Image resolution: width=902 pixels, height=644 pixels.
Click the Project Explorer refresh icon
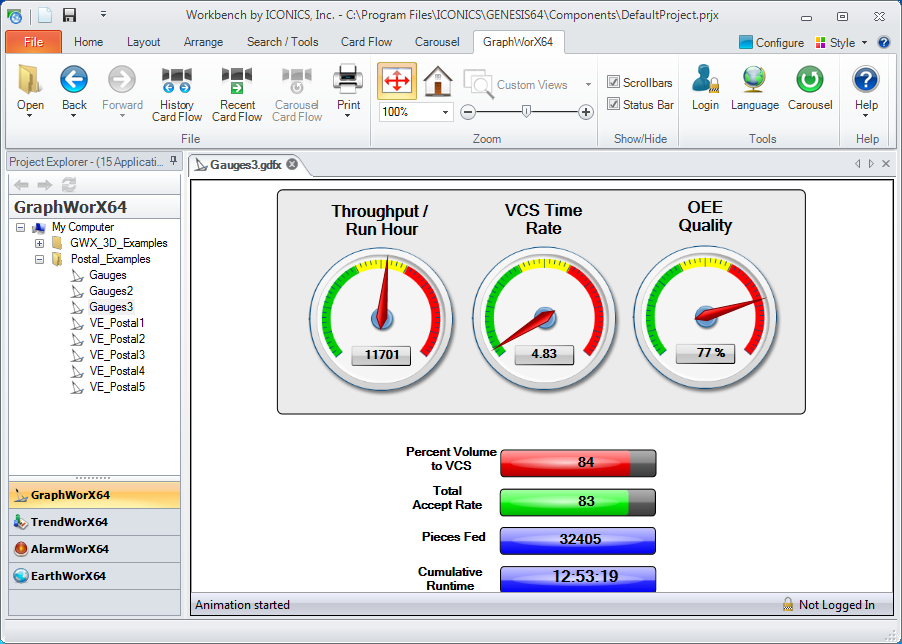pyautogui.click(x=69, y=185)
